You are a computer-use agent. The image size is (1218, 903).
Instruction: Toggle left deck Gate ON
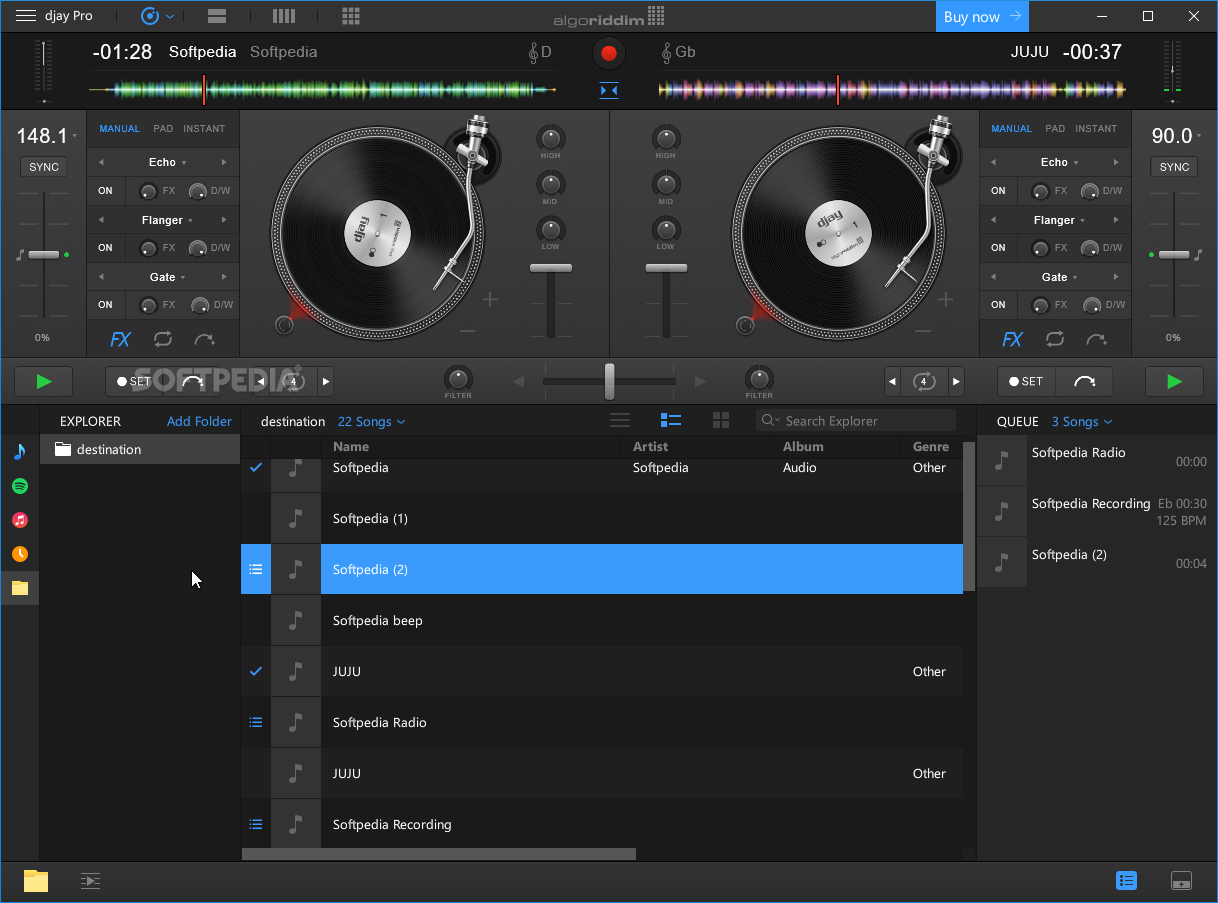click(x=105, y=305)
